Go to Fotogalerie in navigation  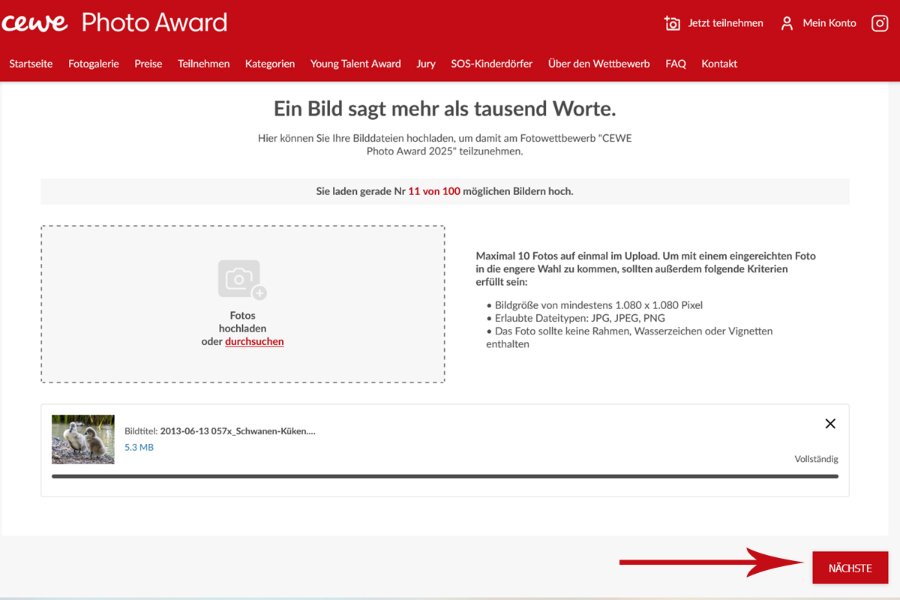coord(94,64)
